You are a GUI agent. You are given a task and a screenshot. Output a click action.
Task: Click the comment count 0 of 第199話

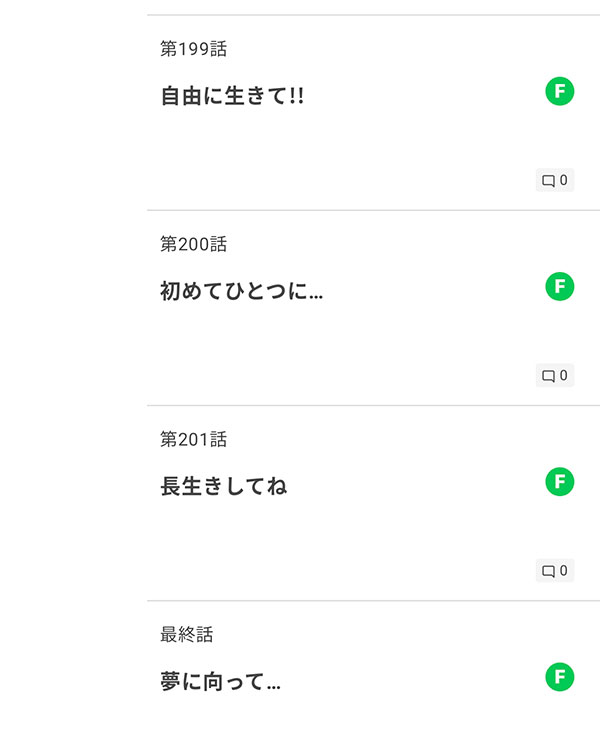pos(564,181)
